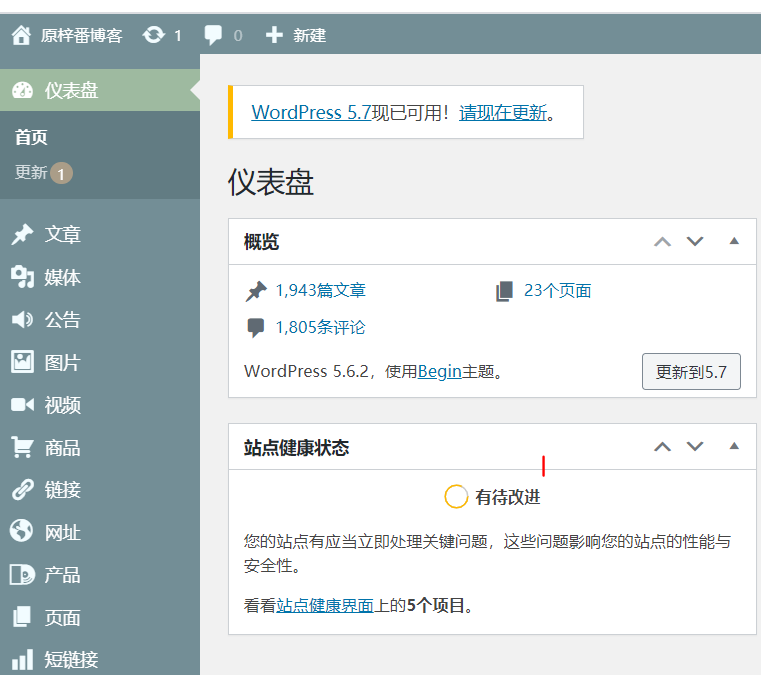Open the 页面 menu in sidebar

(x=62, y=617)
